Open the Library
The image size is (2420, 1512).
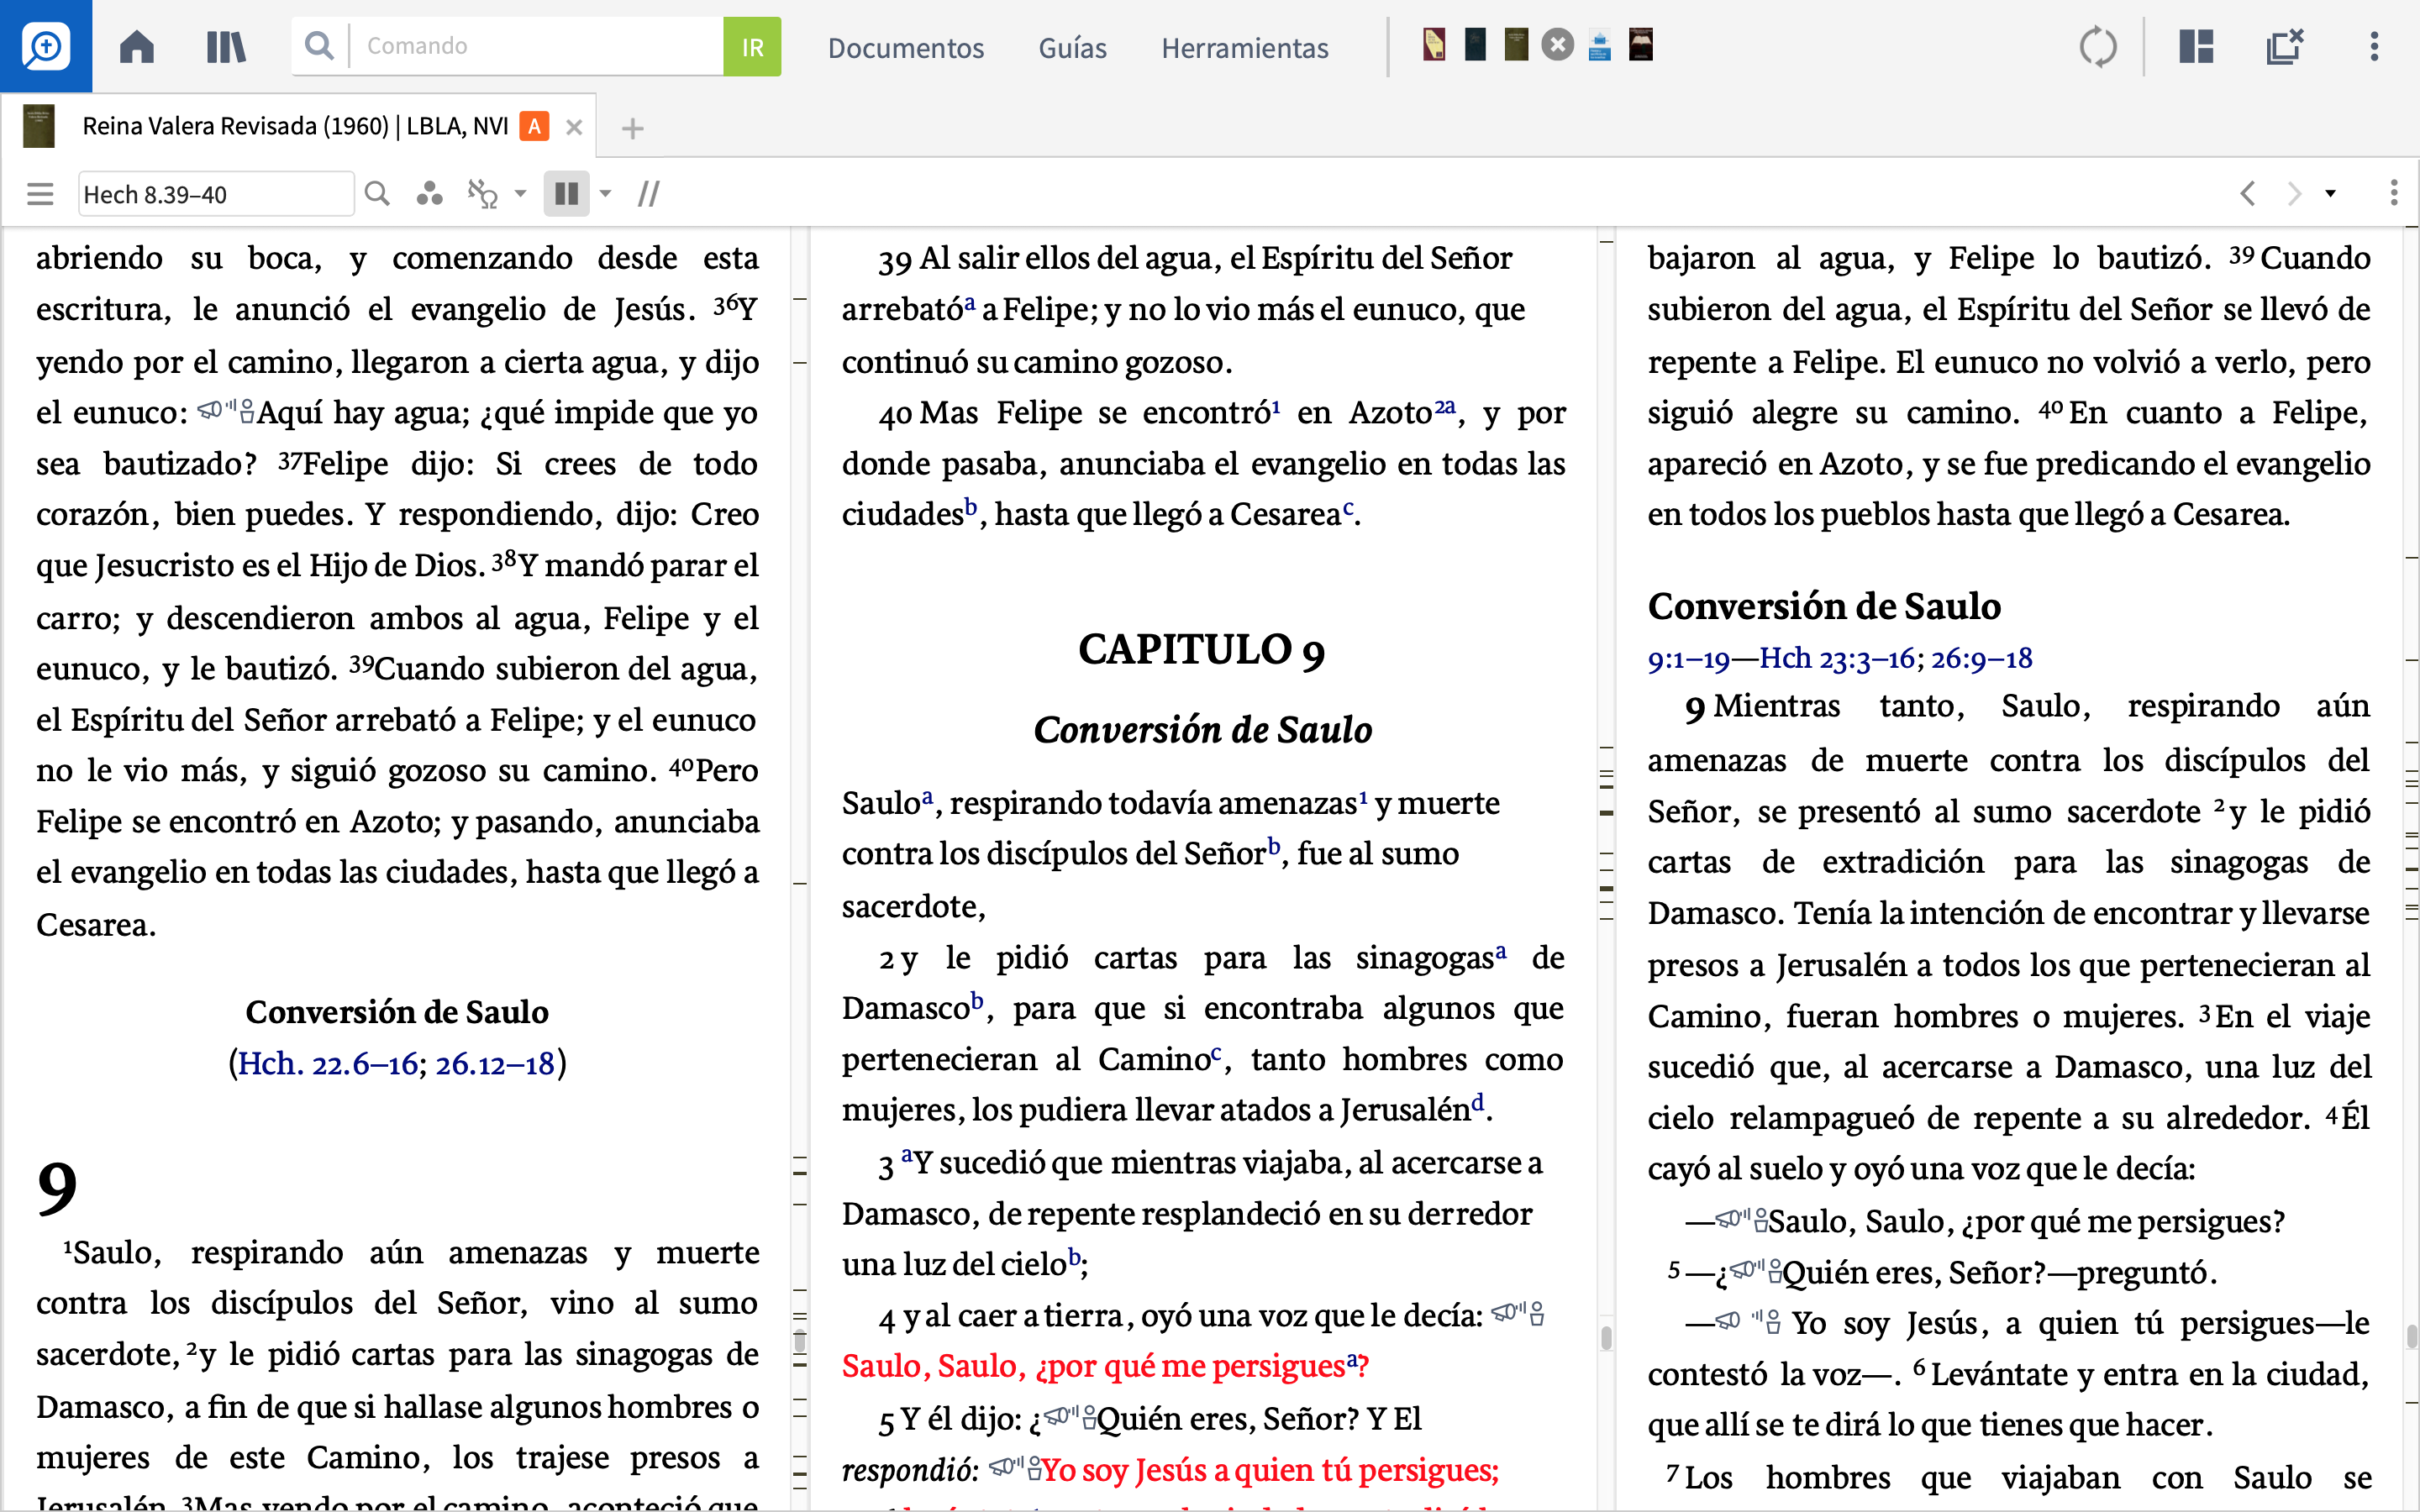(x=226, y=47)
